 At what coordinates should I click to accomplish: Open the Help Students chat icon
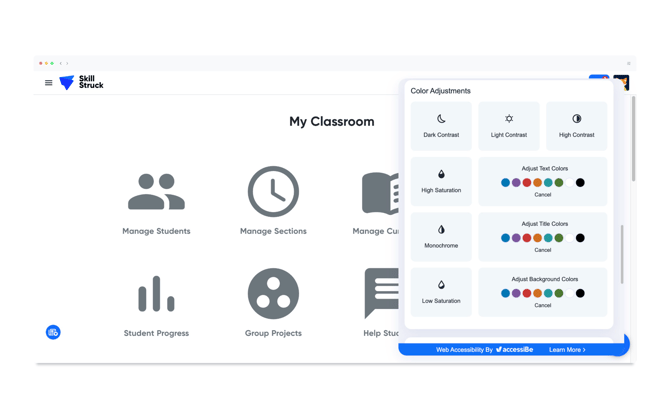[381, 293]
